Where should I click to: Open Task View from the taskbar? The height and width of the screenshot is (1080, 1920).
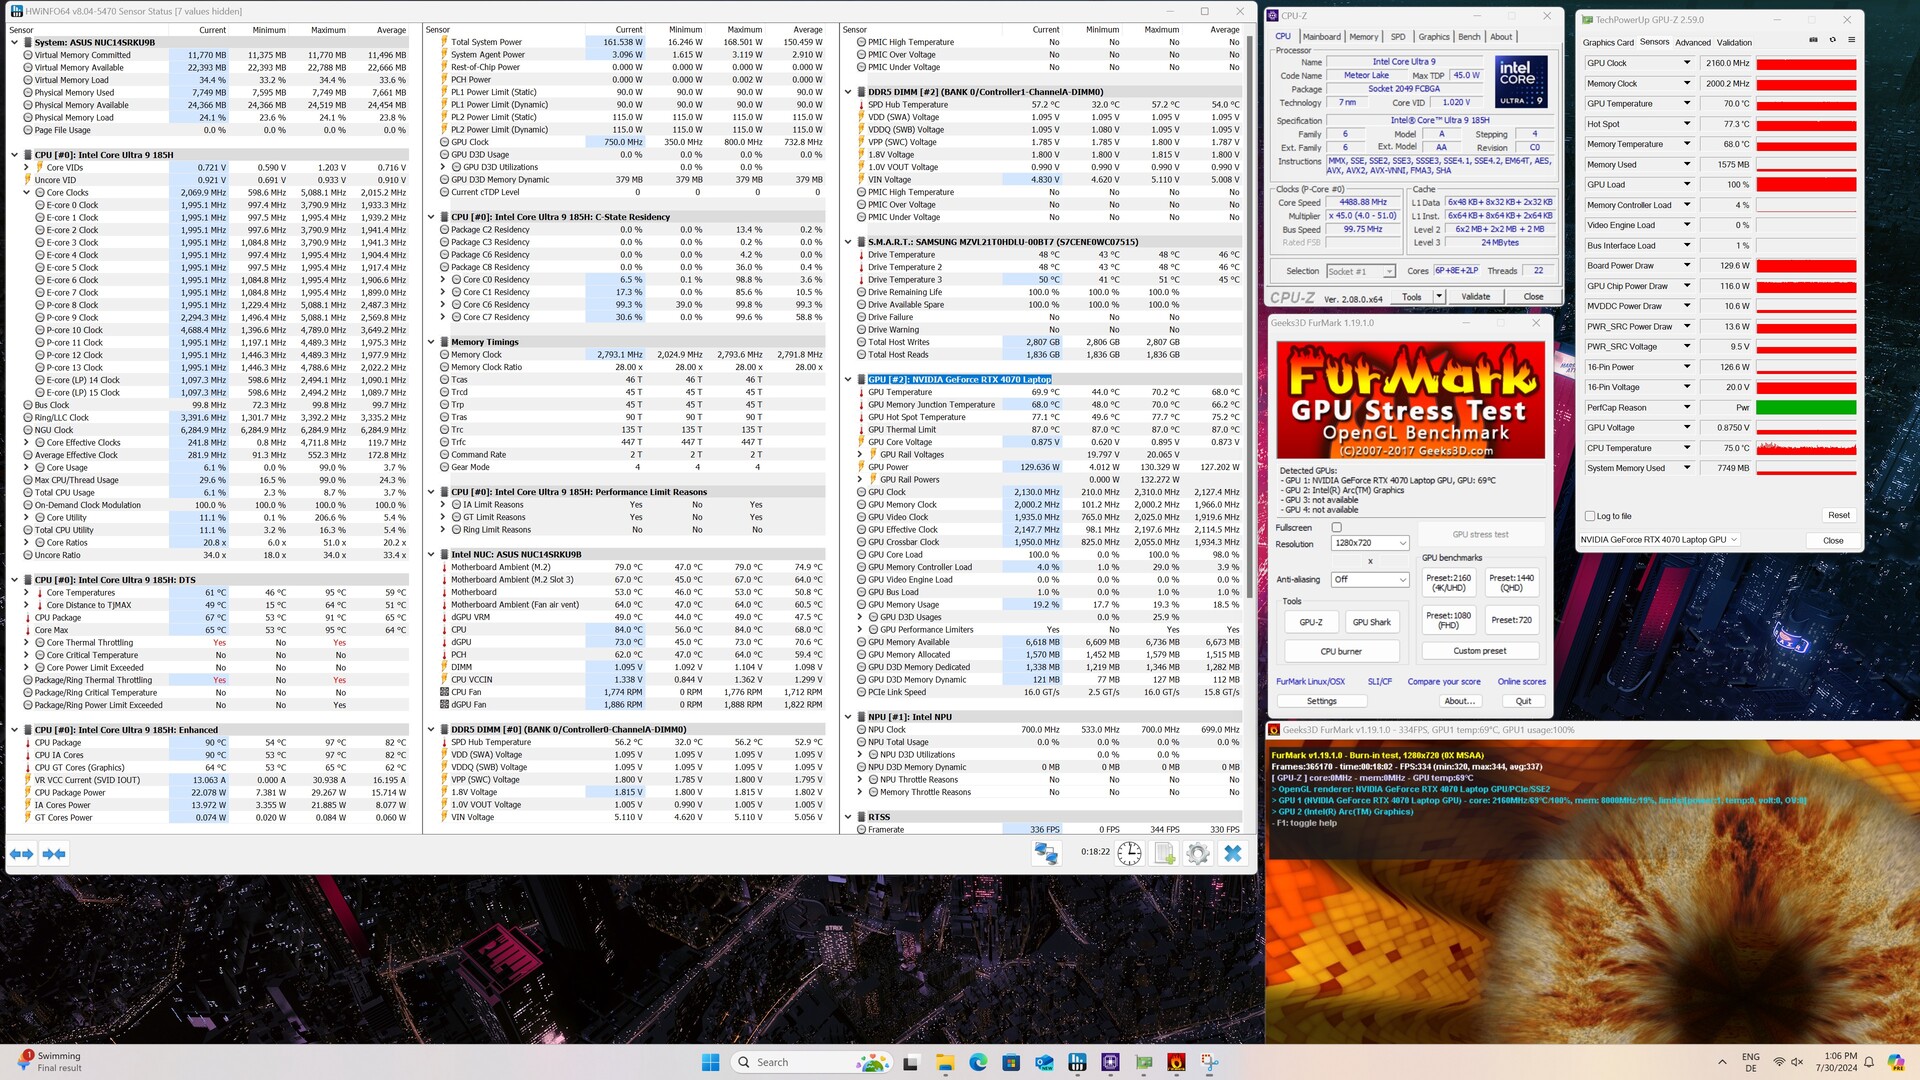910,1062
